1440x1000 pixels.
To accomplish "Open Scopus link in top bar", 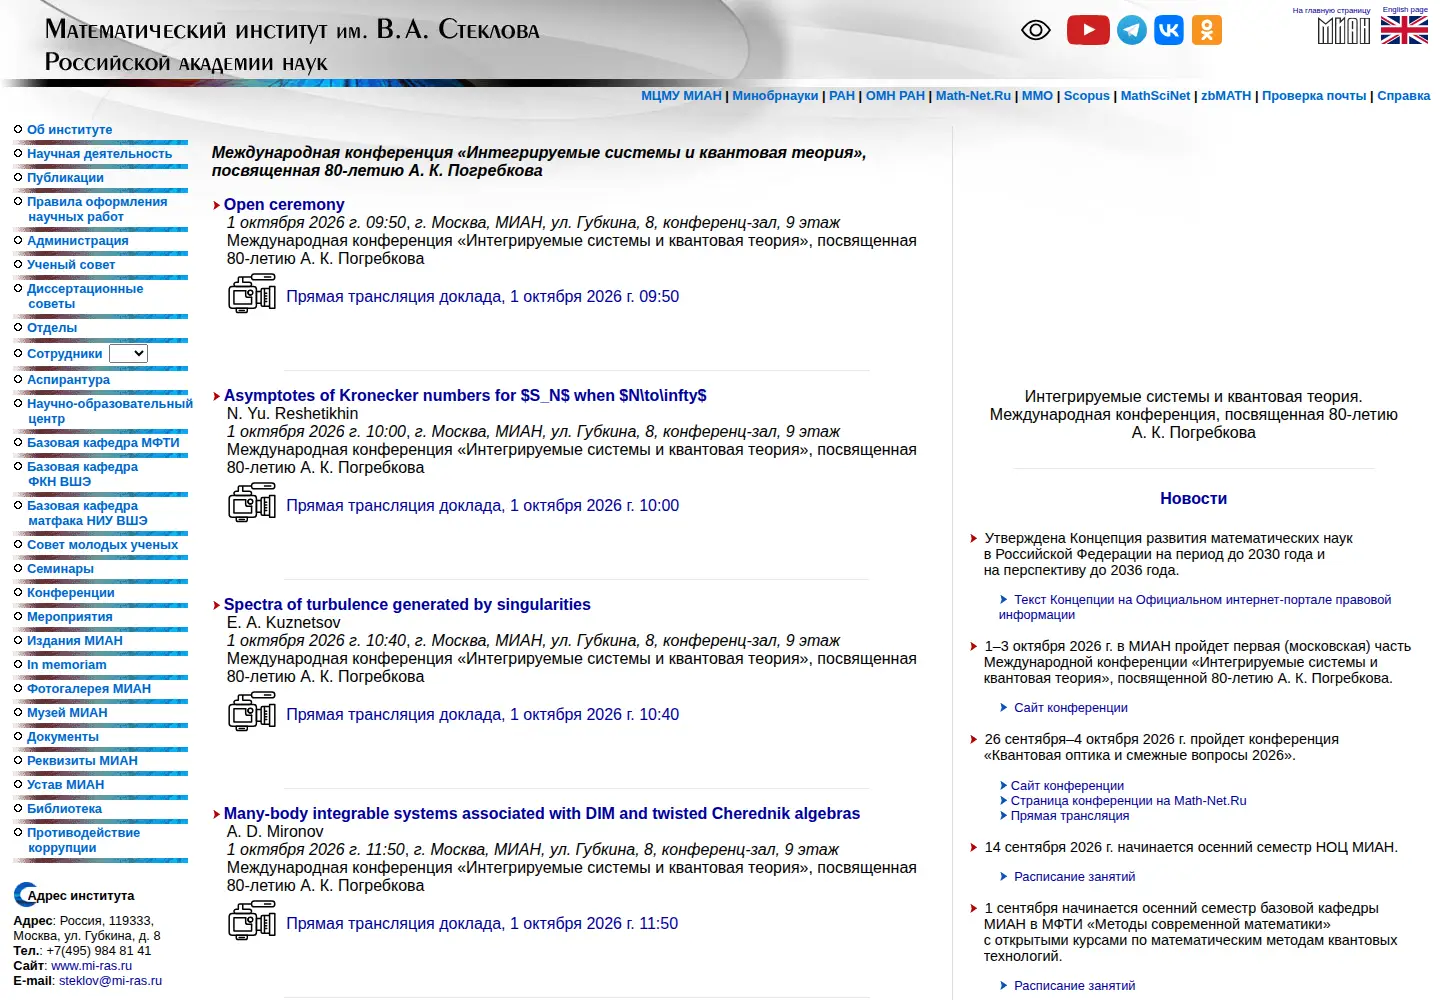I will 1086,96.
